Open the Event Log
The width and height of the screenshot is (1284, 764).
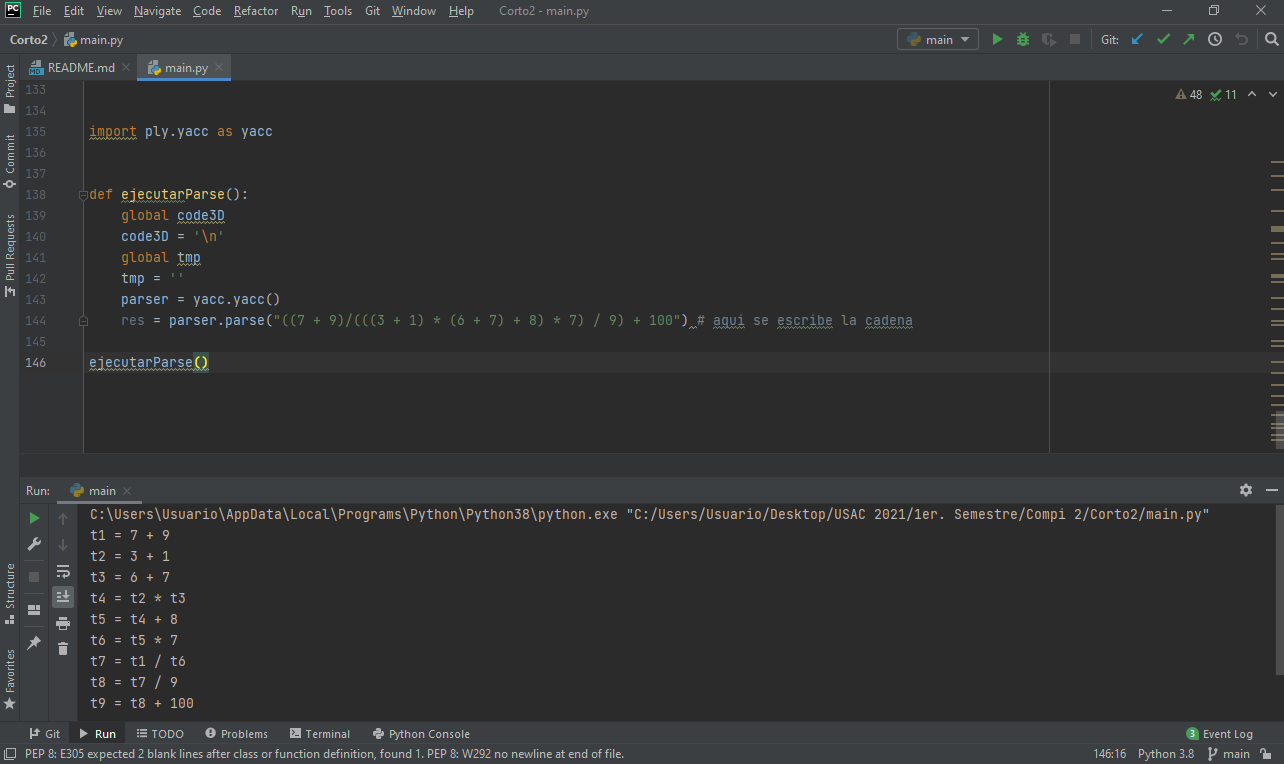1221,733
